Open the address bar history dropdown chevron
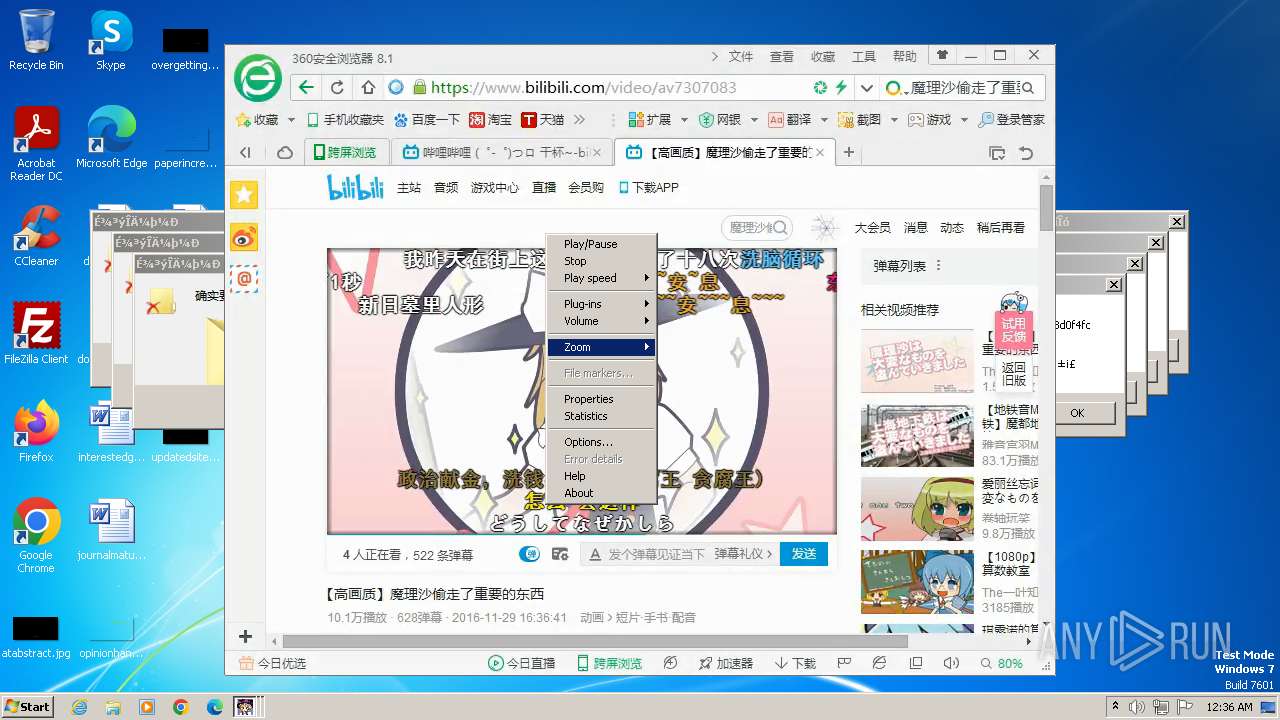The height and width of the screenshot is (720, 1280). pos(866,88)
